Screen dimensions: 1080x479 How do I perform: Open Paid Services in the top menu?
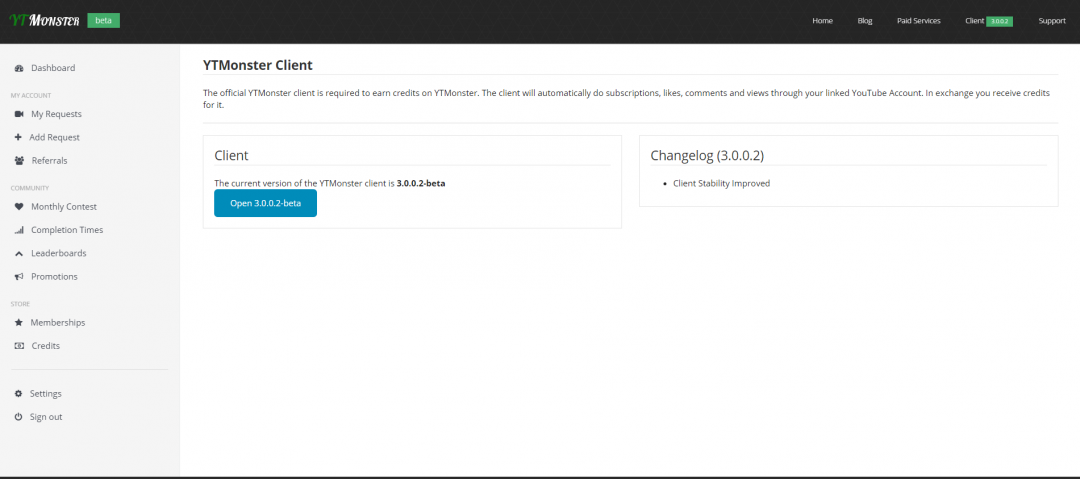[x=918, y=21]
